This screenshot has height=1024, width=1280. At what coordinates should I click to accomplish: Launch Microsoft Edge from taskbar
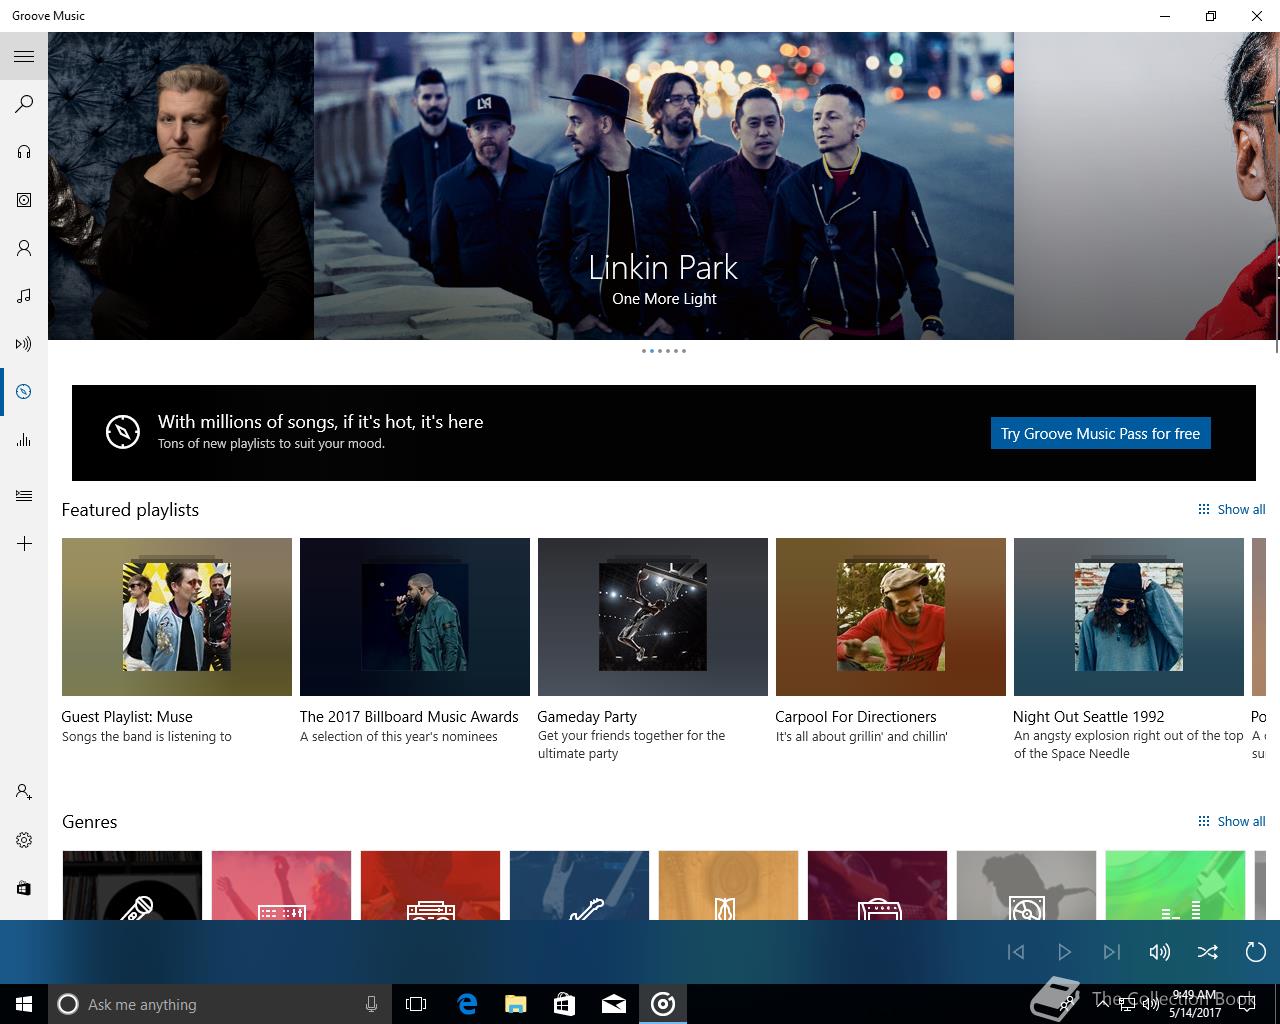(x=467, y=1004)
